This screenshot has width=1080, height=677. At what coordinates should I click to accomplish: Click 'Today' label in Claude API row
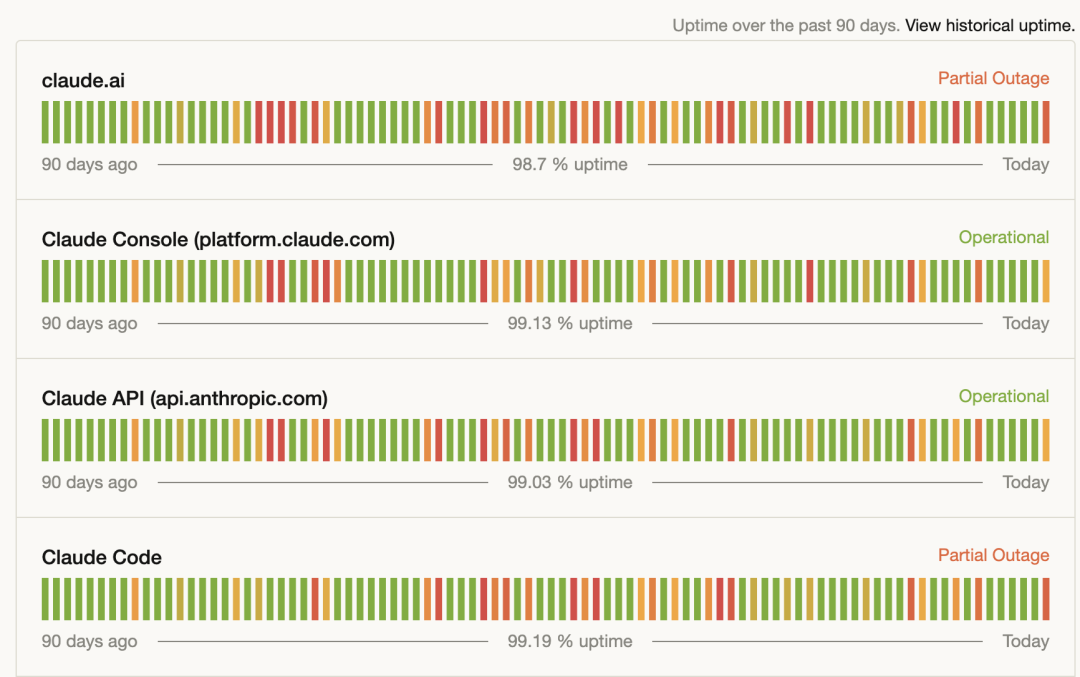[x=1026, y=482]
